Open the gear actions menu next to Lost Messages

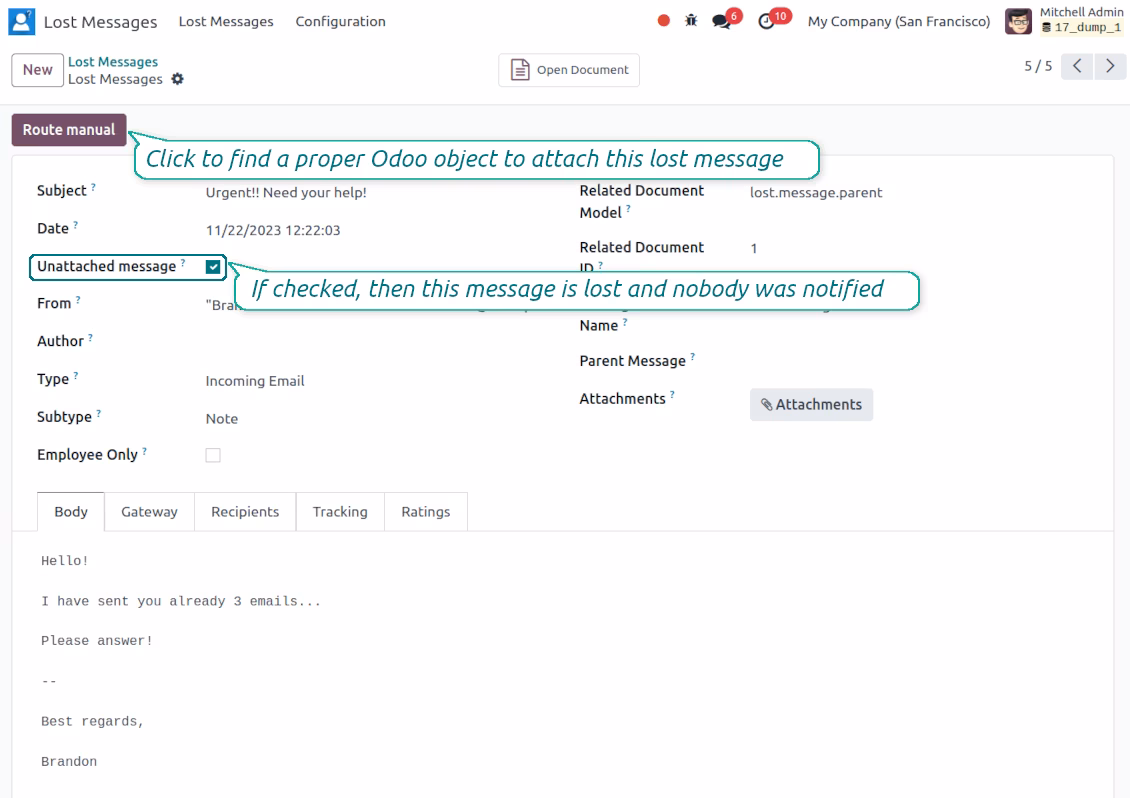point(178,79)
